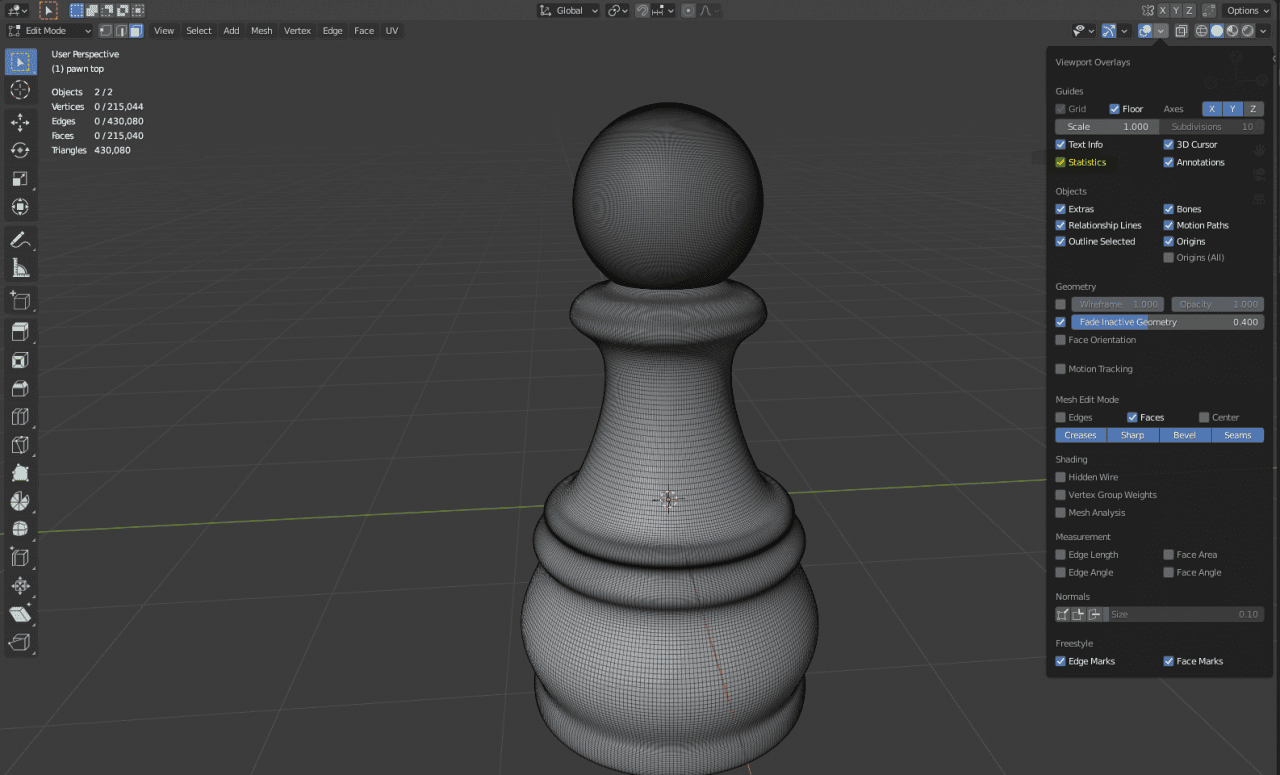The image size is (1280, 775).
Task: Click the Seams overlay button
Action: click(1237, 435)
